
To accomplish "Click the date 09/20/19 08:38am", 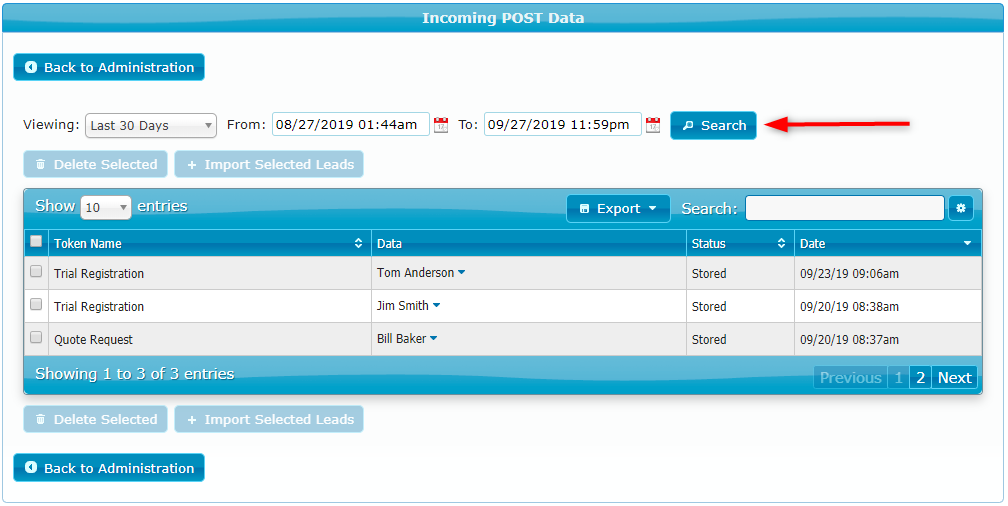I will [x=849, y=307].
